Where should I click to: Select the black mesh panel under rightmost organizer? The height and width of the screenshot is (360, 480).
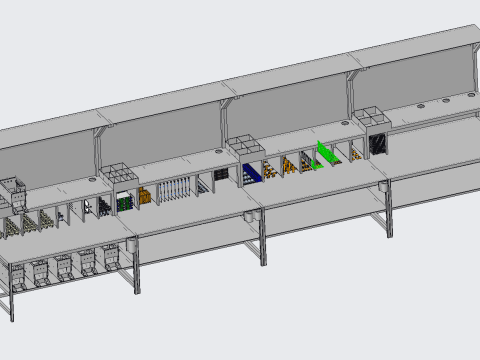click(378, 143)
